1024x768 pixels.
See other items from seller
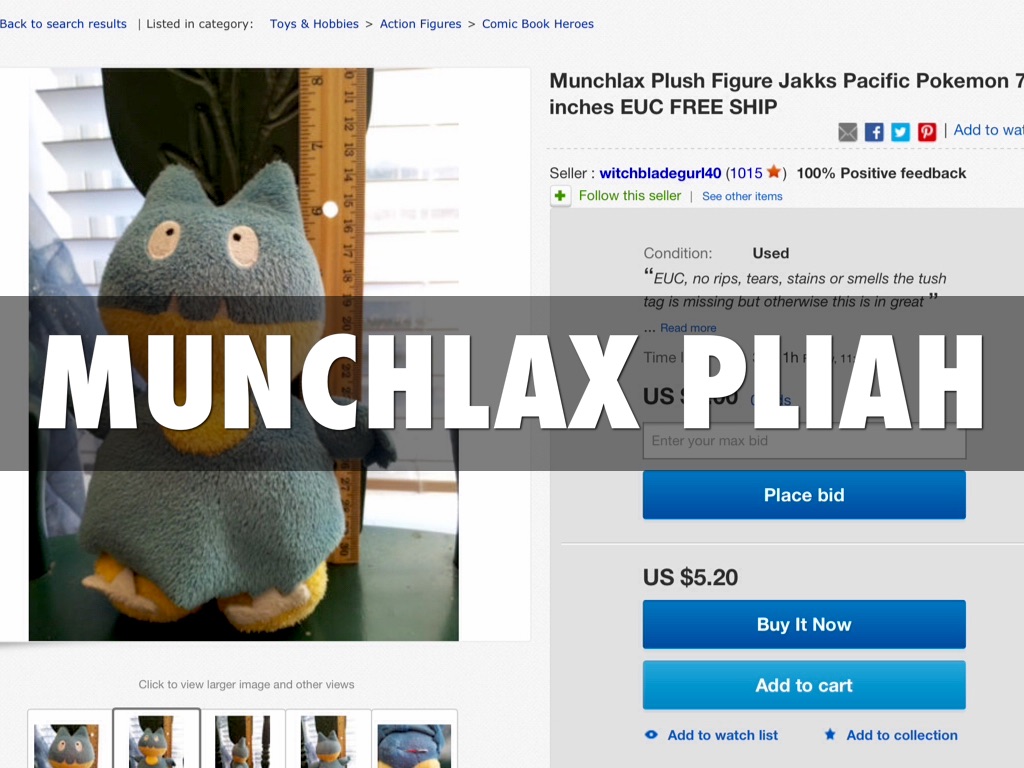pos(742,196)
